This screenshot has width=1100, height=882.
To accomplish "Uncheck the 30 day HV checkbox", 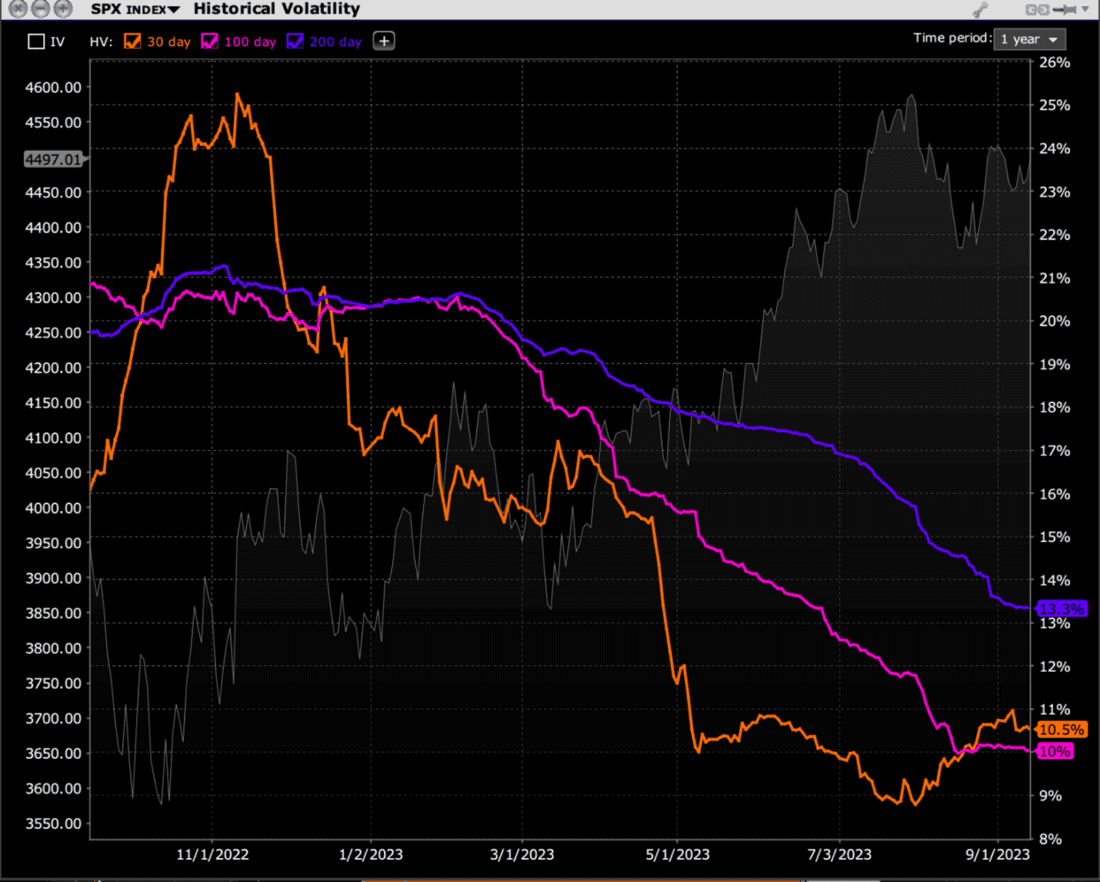I will (132, 42).
